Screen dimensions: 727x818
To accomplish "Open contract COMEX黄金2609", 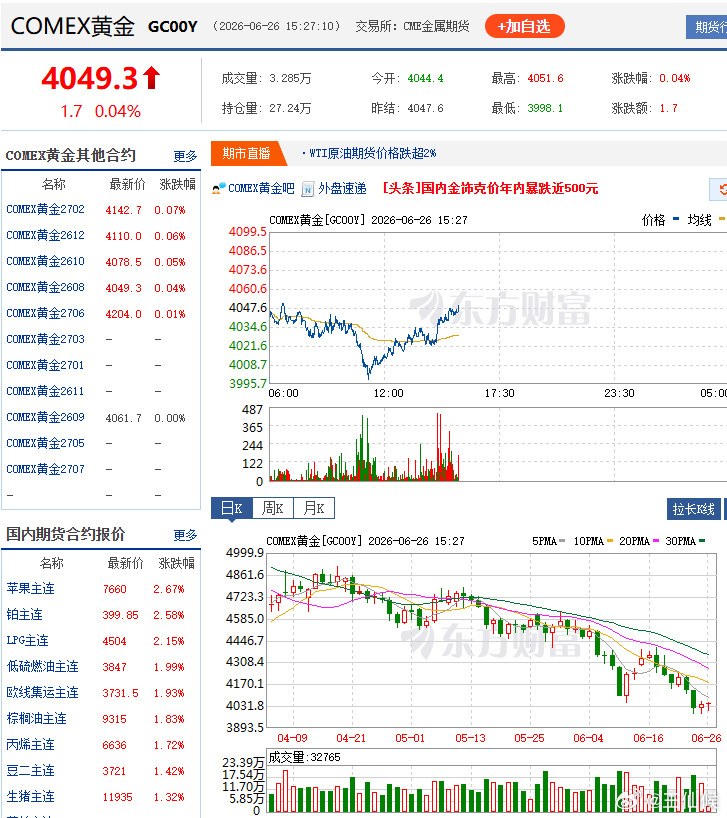I will click(45, 417).
